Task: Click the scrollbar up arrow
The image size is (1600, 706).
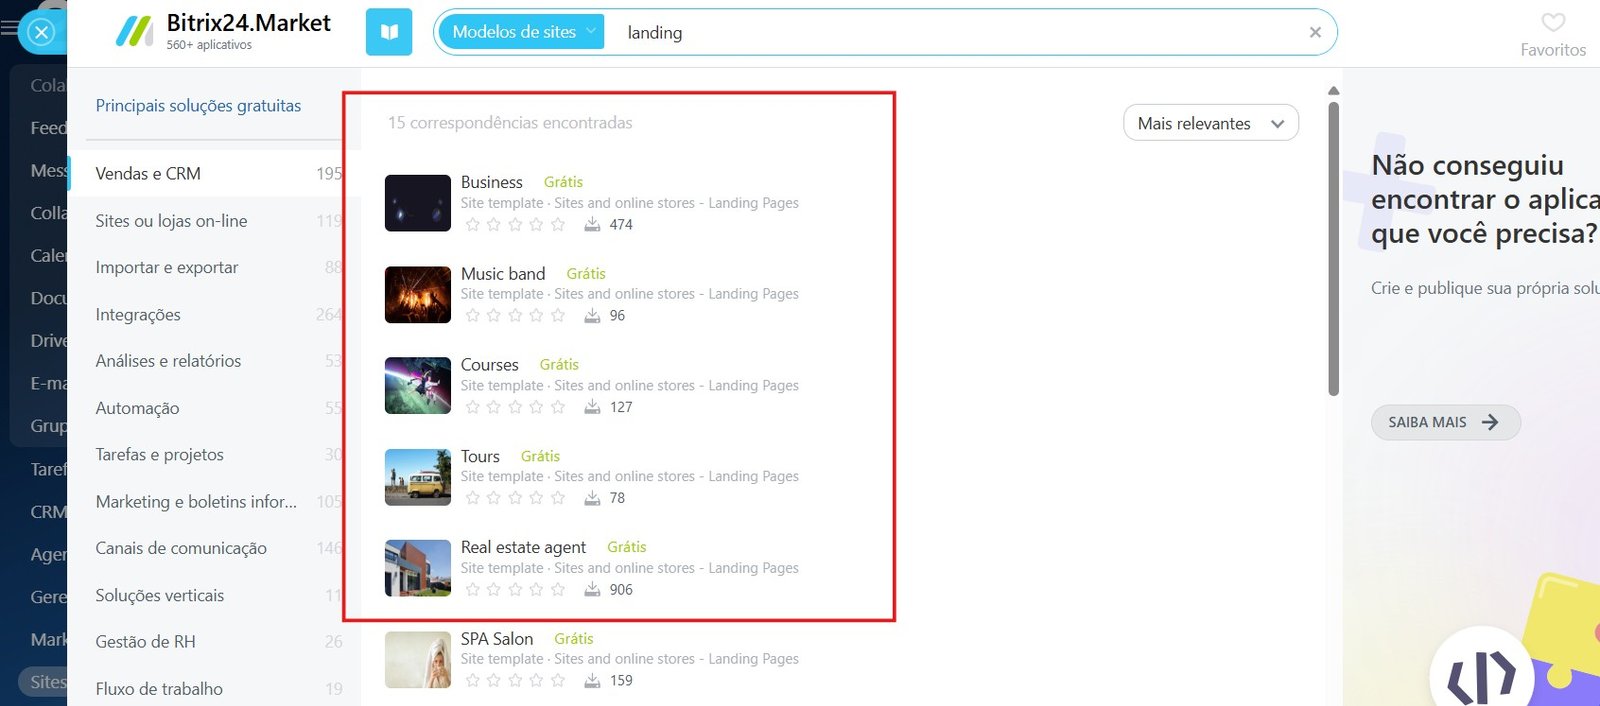Action: (x=1333, y=91)
